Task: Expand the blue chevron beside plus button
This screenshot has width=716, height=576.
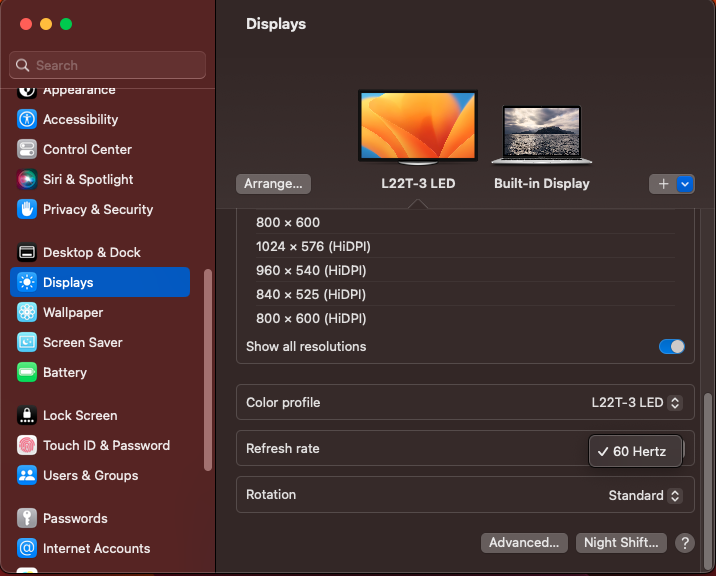Action: coord(685,184)
